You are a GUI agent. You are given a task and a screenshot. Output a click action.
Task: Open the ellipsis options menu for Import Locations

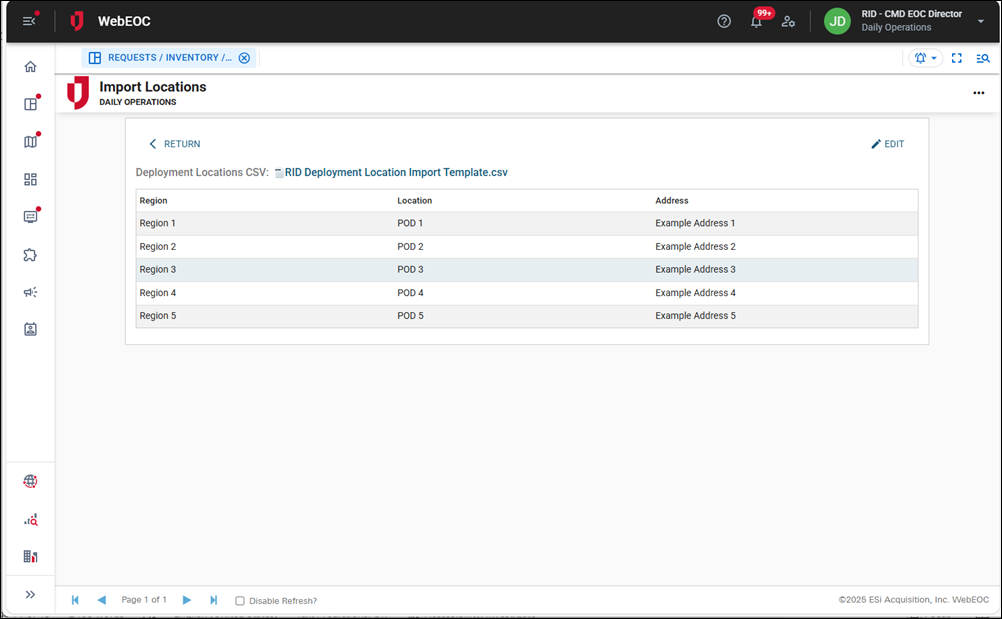tap(978, 92)
